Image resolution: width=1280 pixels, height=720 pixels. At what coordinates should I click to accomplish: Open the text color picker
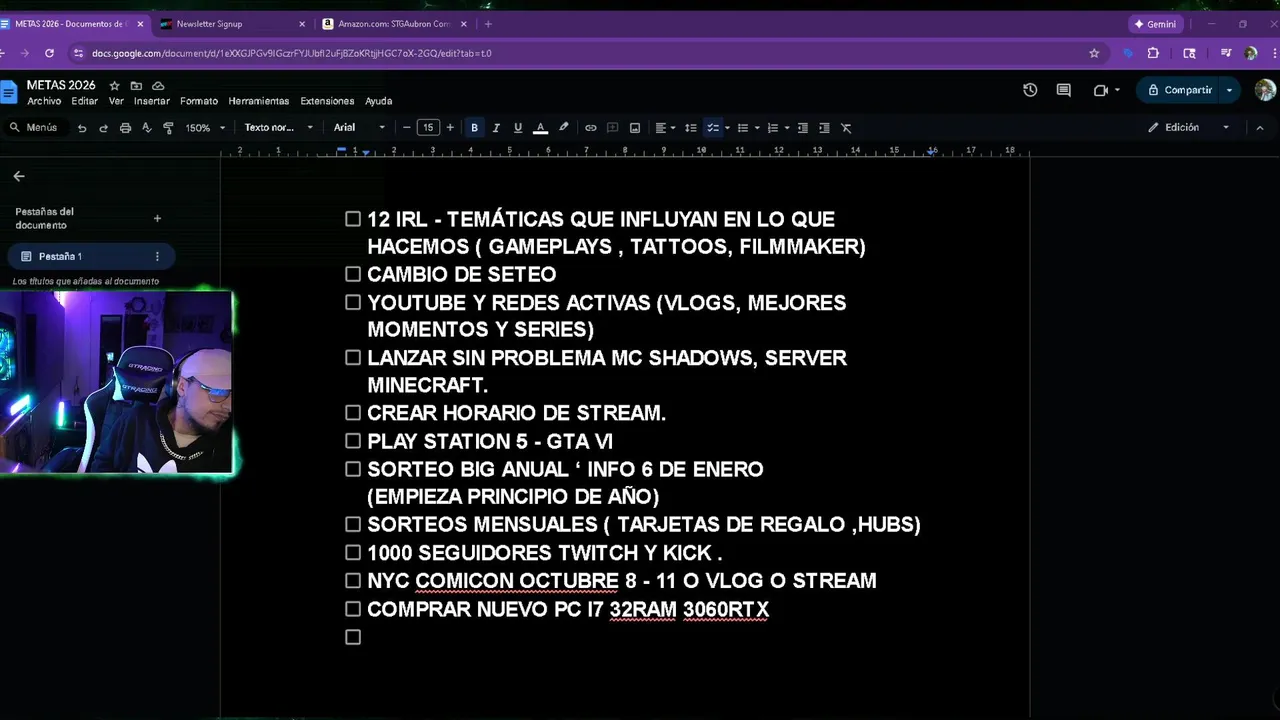[540, 128]
